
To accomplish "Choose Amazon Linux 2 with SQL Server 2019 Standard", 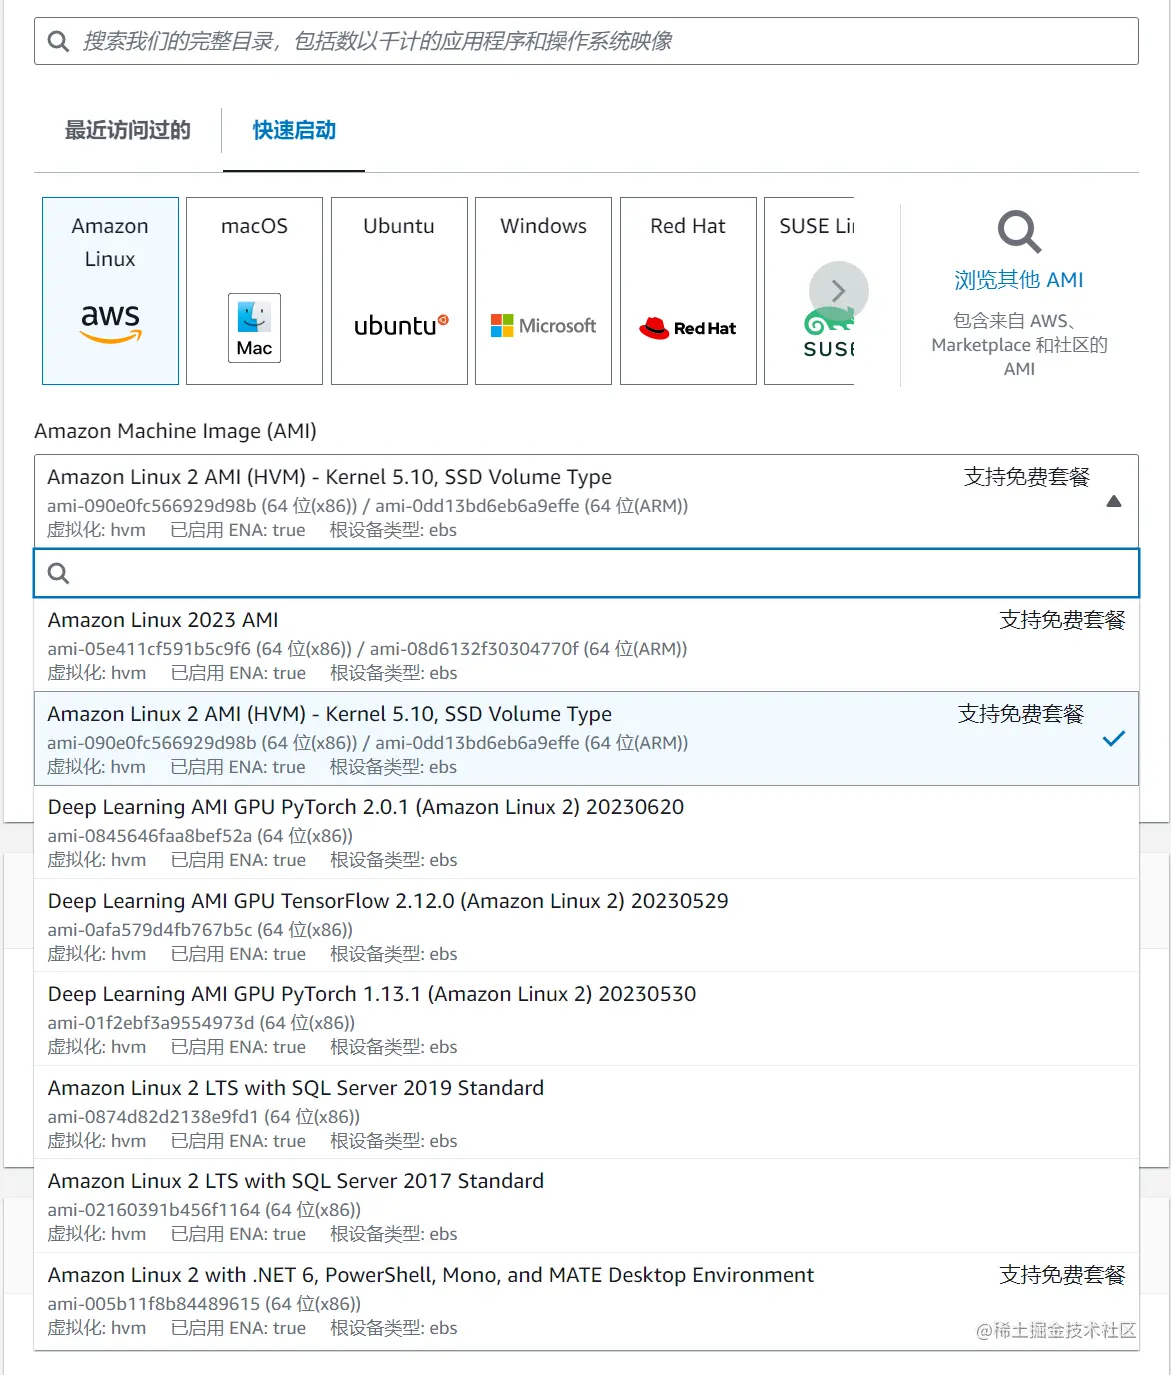I will 586,1113.
